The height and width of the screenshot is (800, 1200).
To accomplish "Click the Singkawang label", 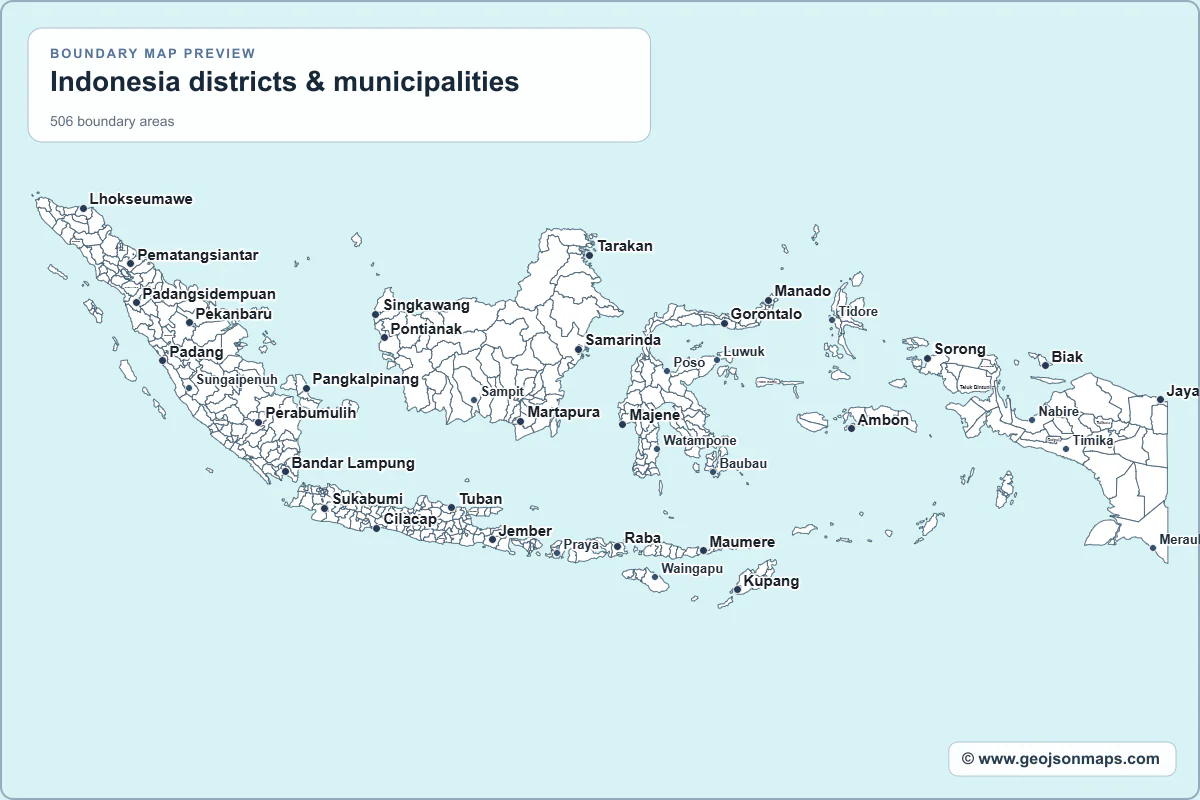I will coord(427,305).
